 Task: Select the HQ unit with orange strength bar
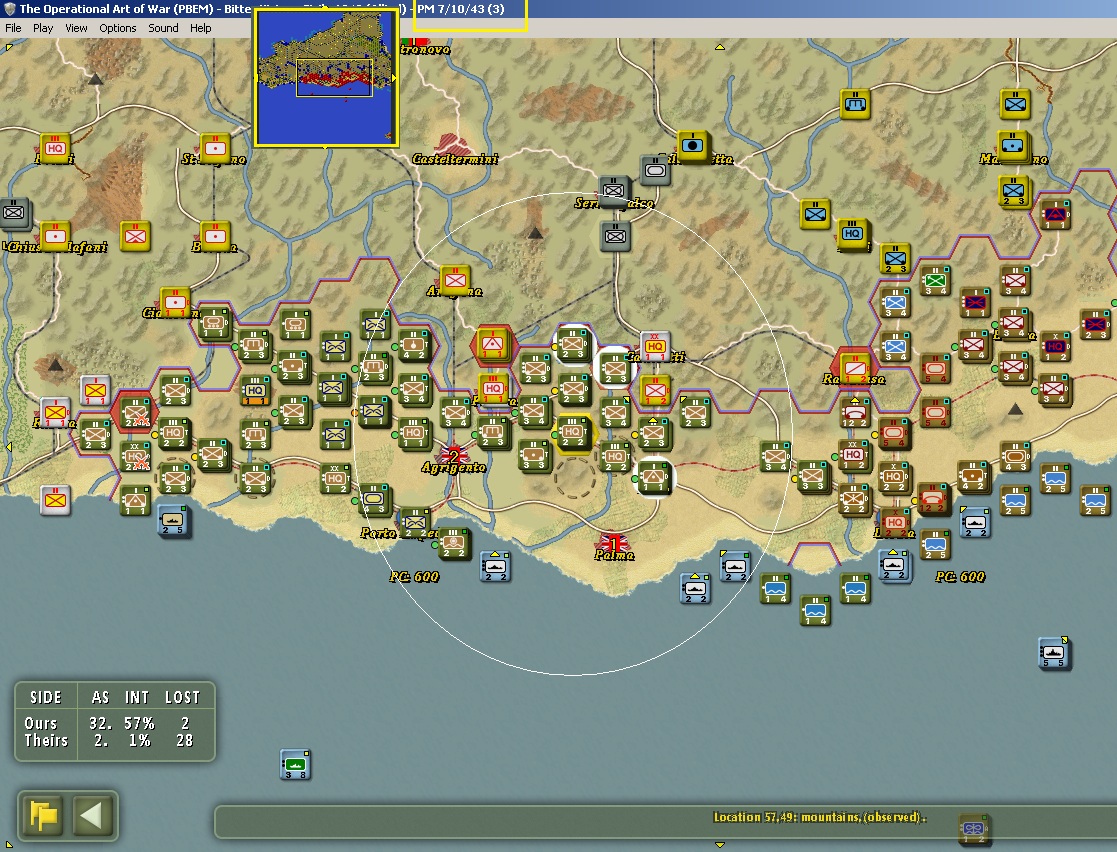[x=256, y=390]
